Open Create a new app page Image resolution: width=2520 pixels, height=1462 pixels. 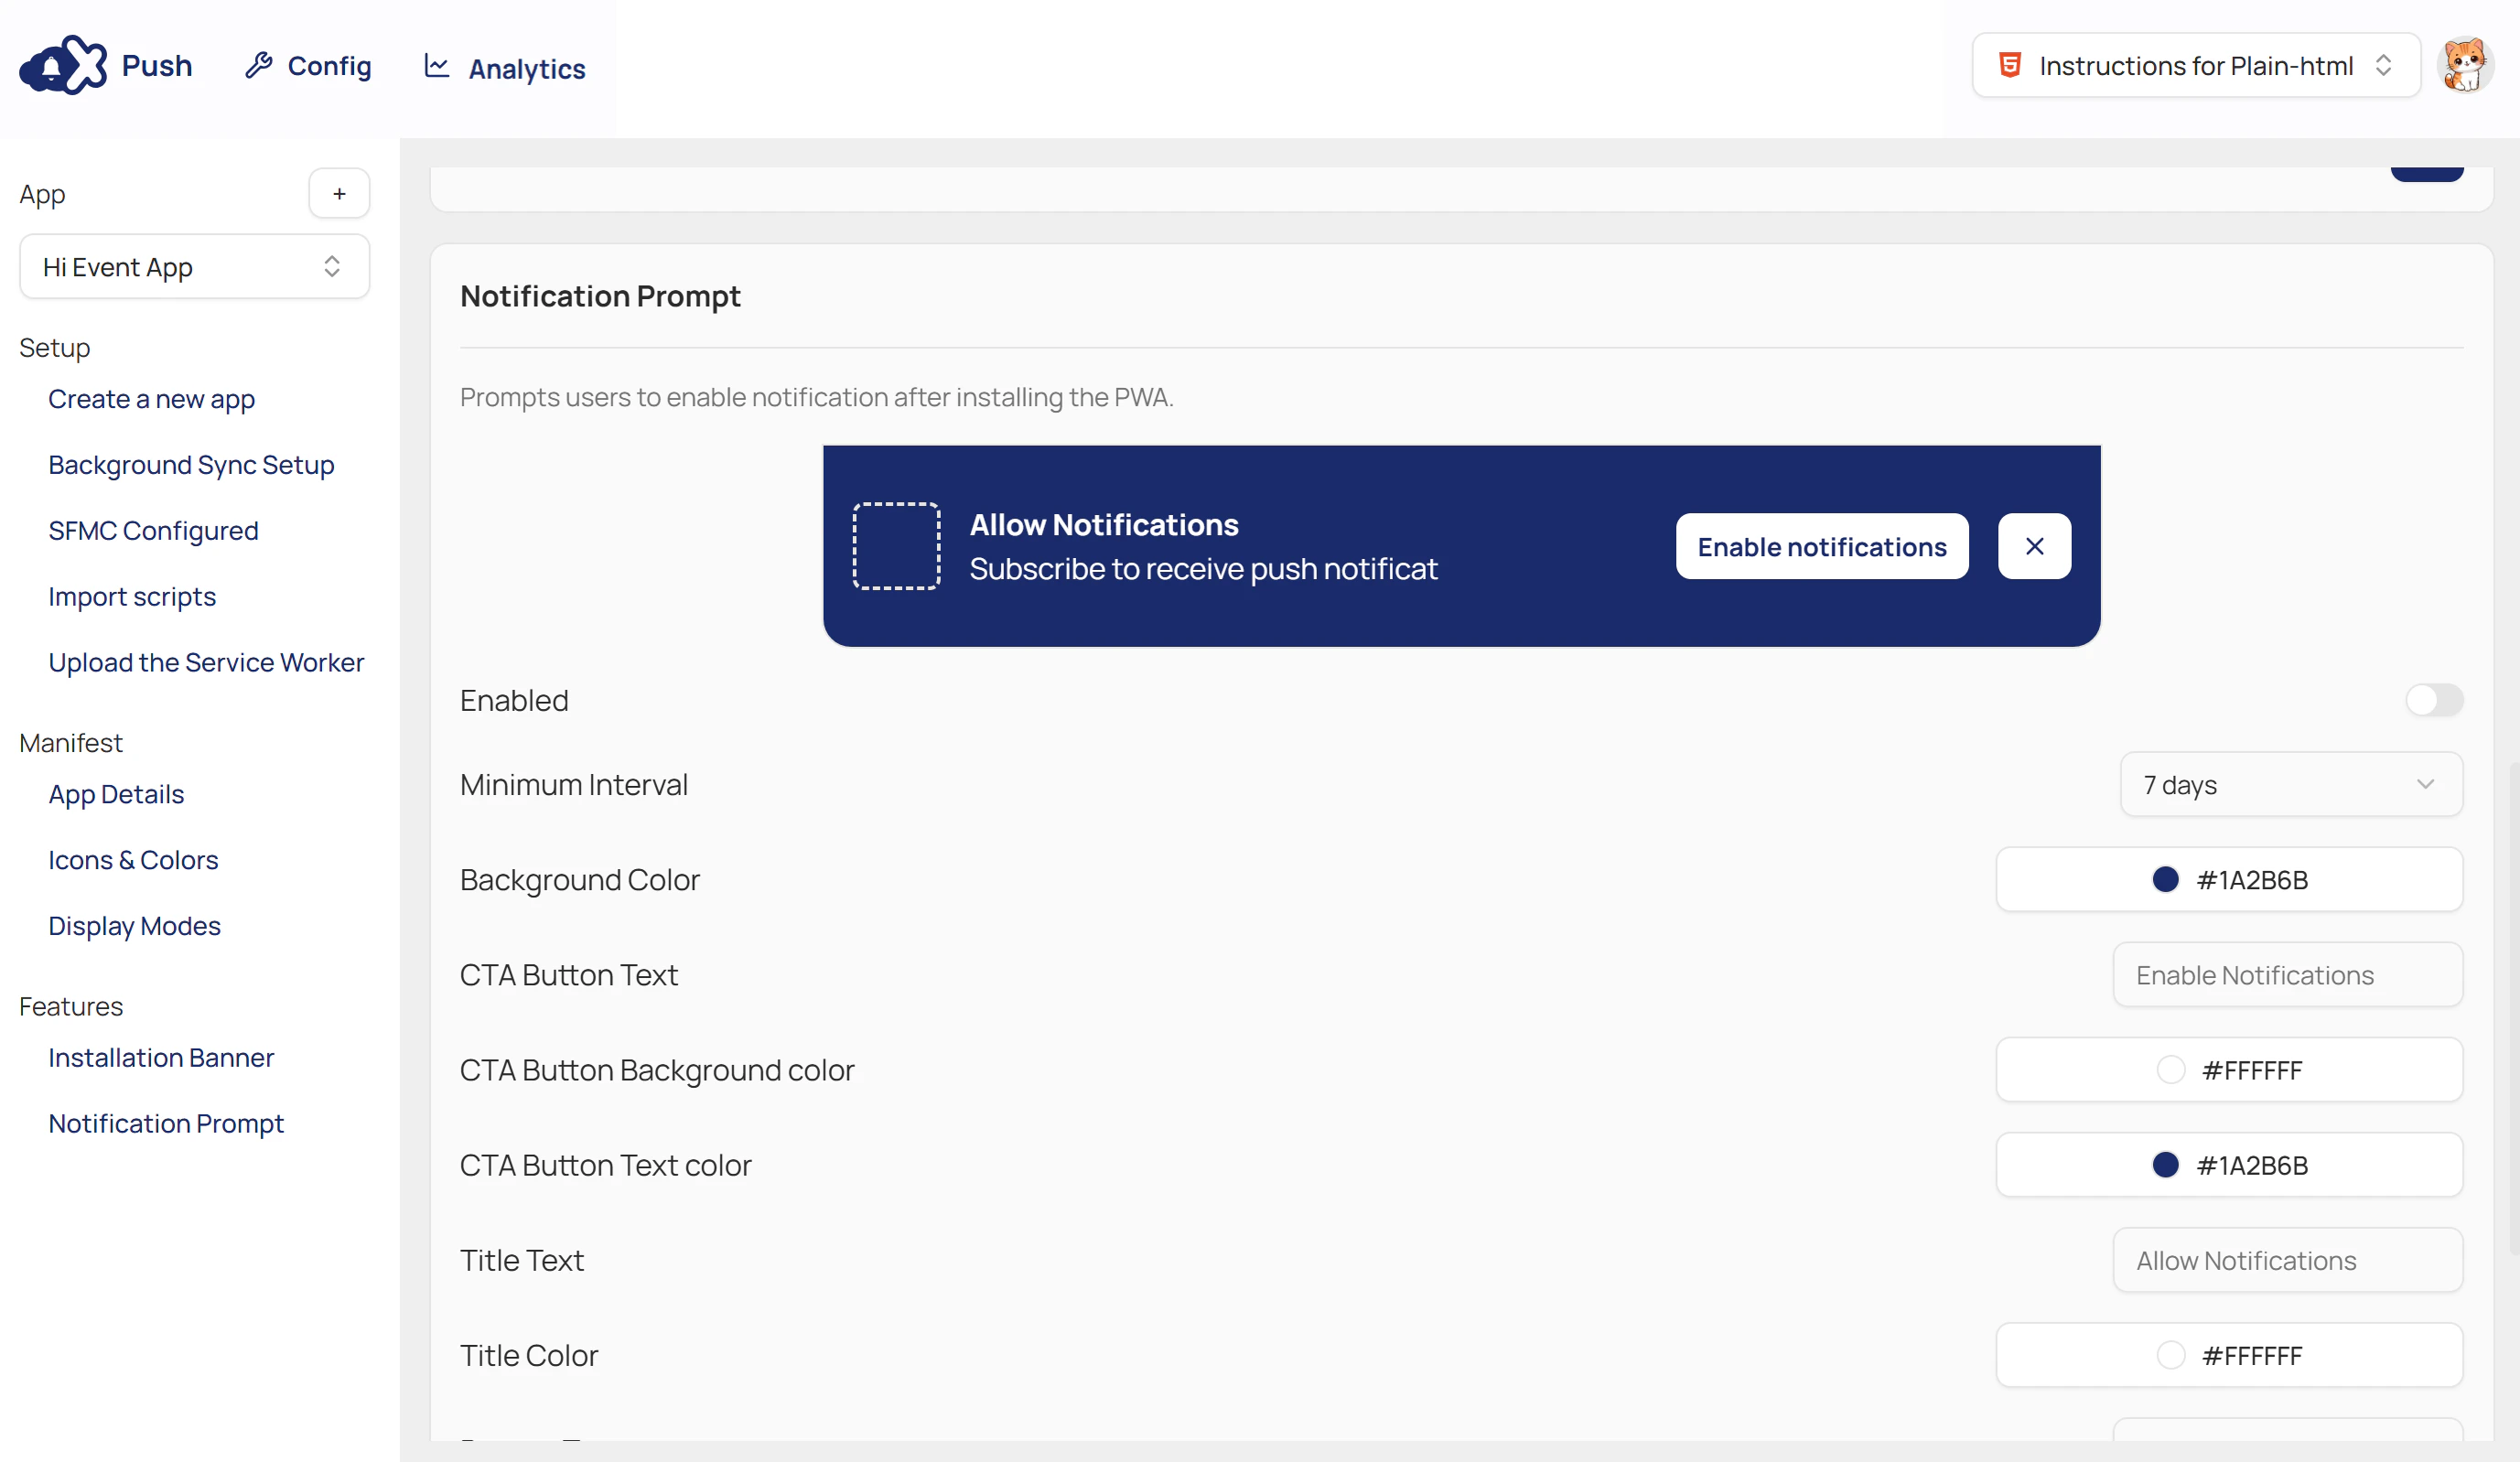(151, 399)
